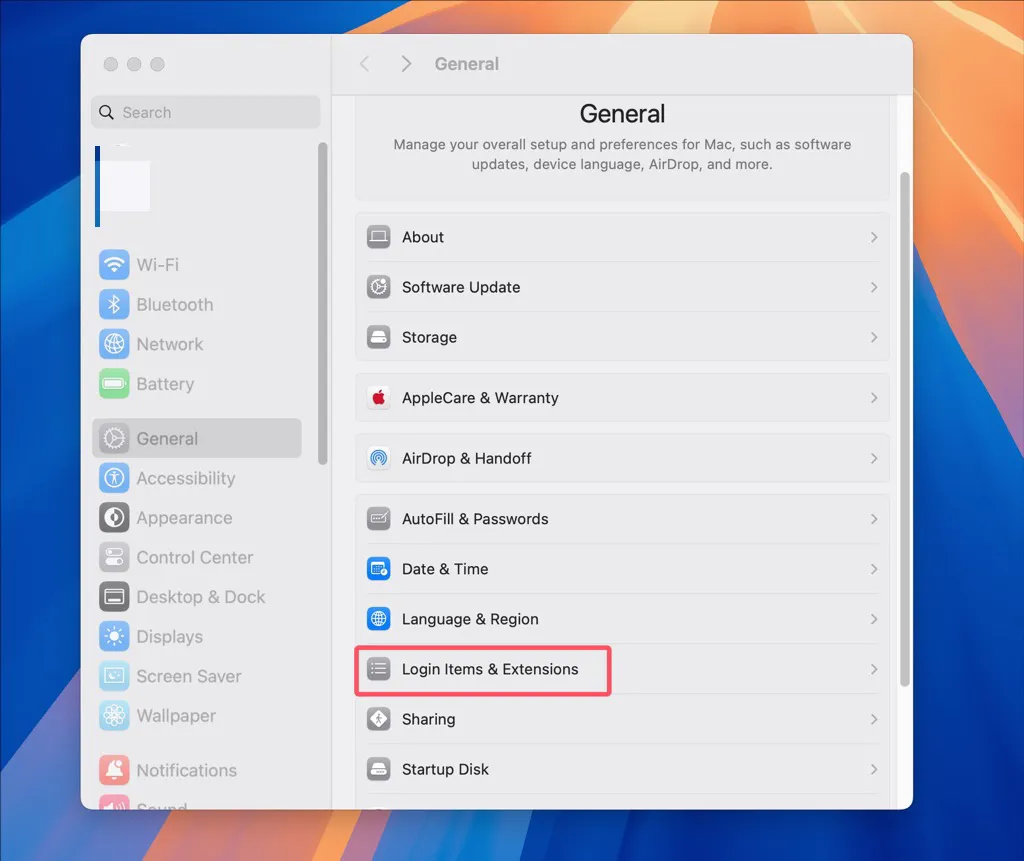
Task: Click the Storage drive icon
Action: point(379,337)
